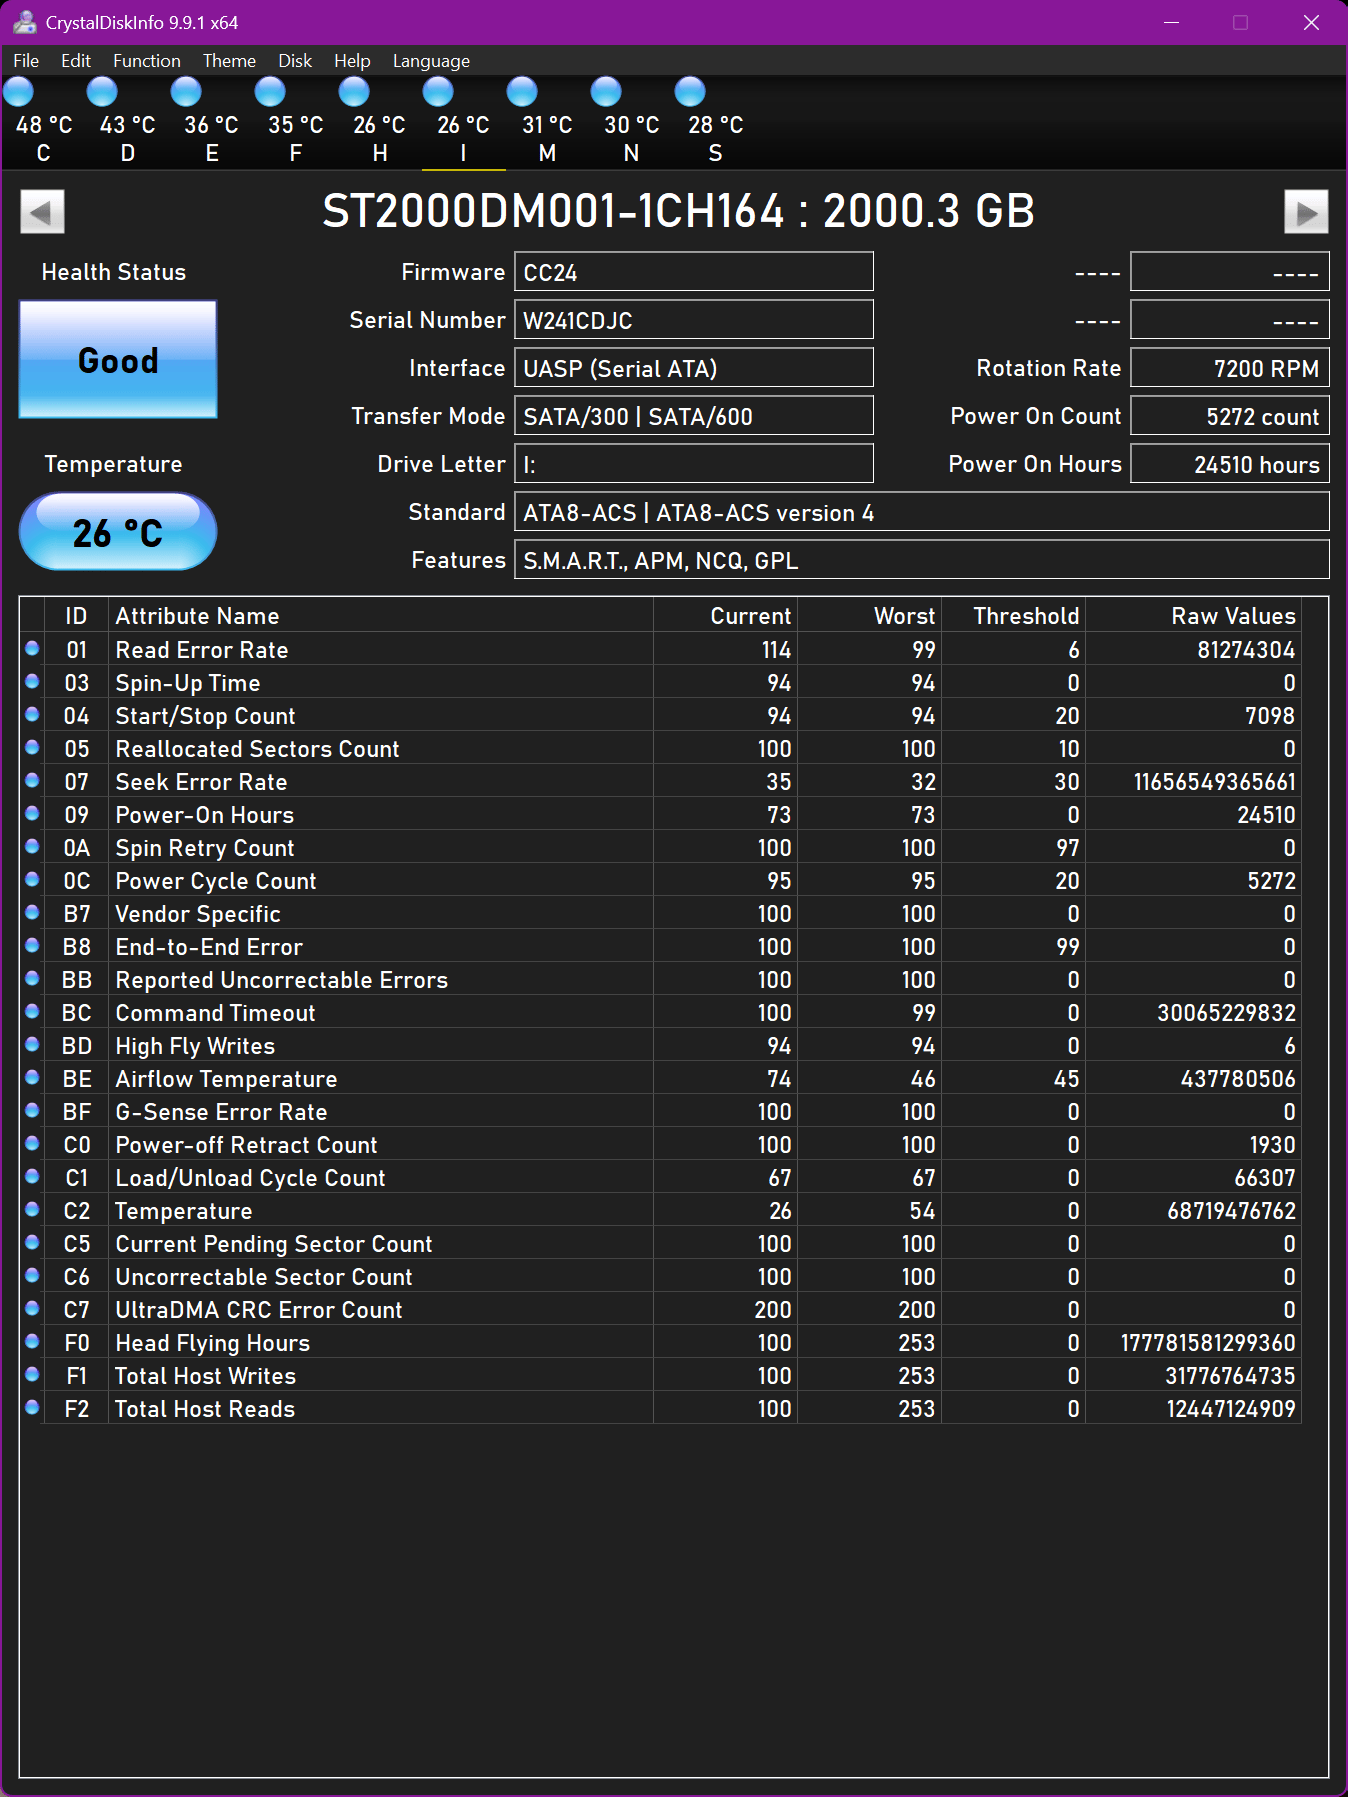Click status dot for Airflow Temperature
This screenshot has width=1348, height=1797.
(x=32, y=1078)
